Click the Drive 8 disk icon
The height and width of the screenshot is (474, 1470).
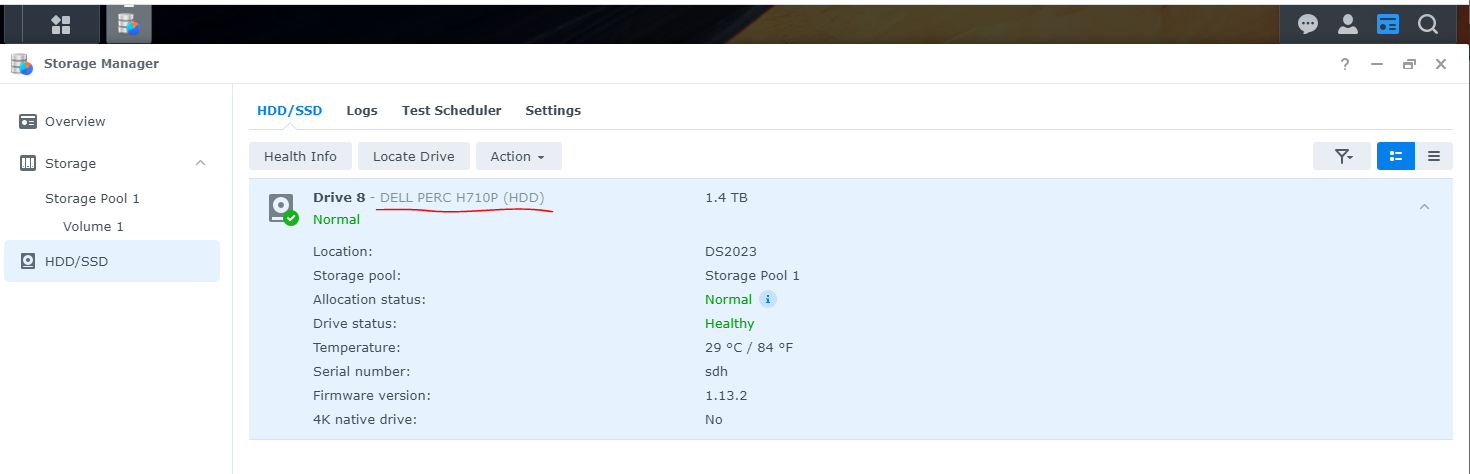click(283, 209)
